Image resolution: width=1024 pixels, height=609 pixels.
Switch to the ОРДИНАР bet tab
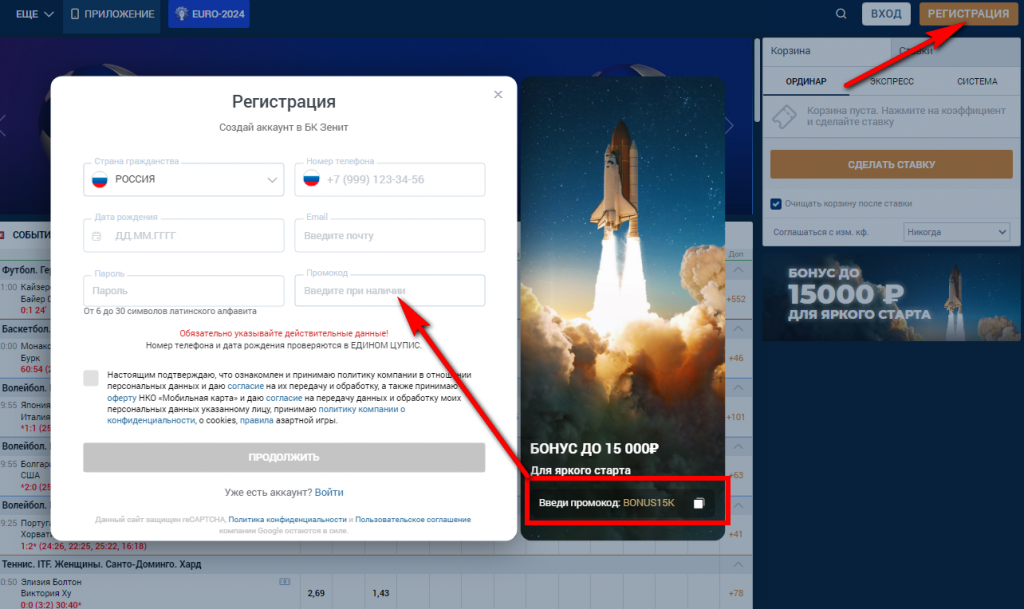(x=806, y=82)
